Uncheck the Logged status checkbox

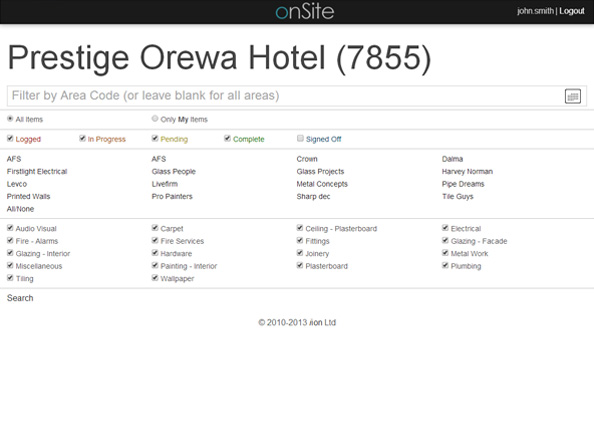click(10, 139)
